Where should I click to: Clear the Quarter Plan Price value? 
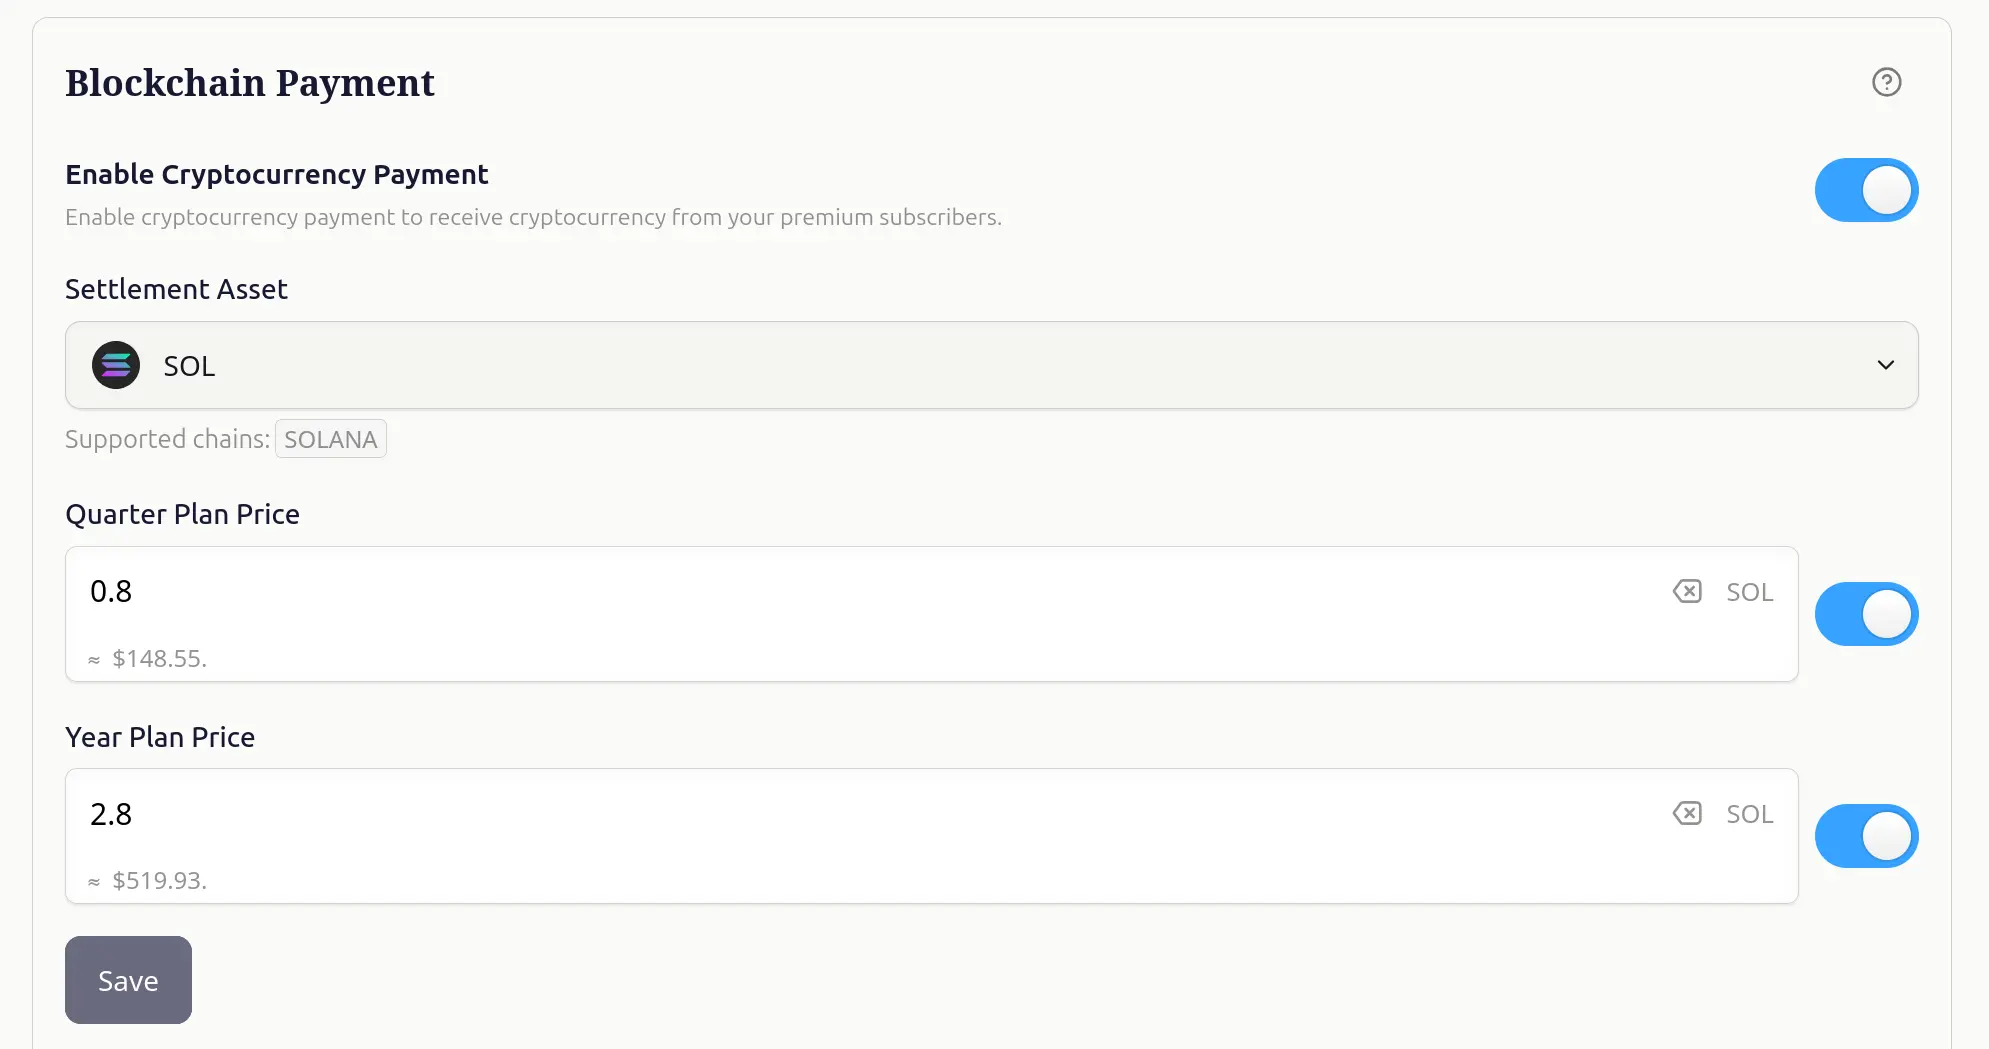1687,592
